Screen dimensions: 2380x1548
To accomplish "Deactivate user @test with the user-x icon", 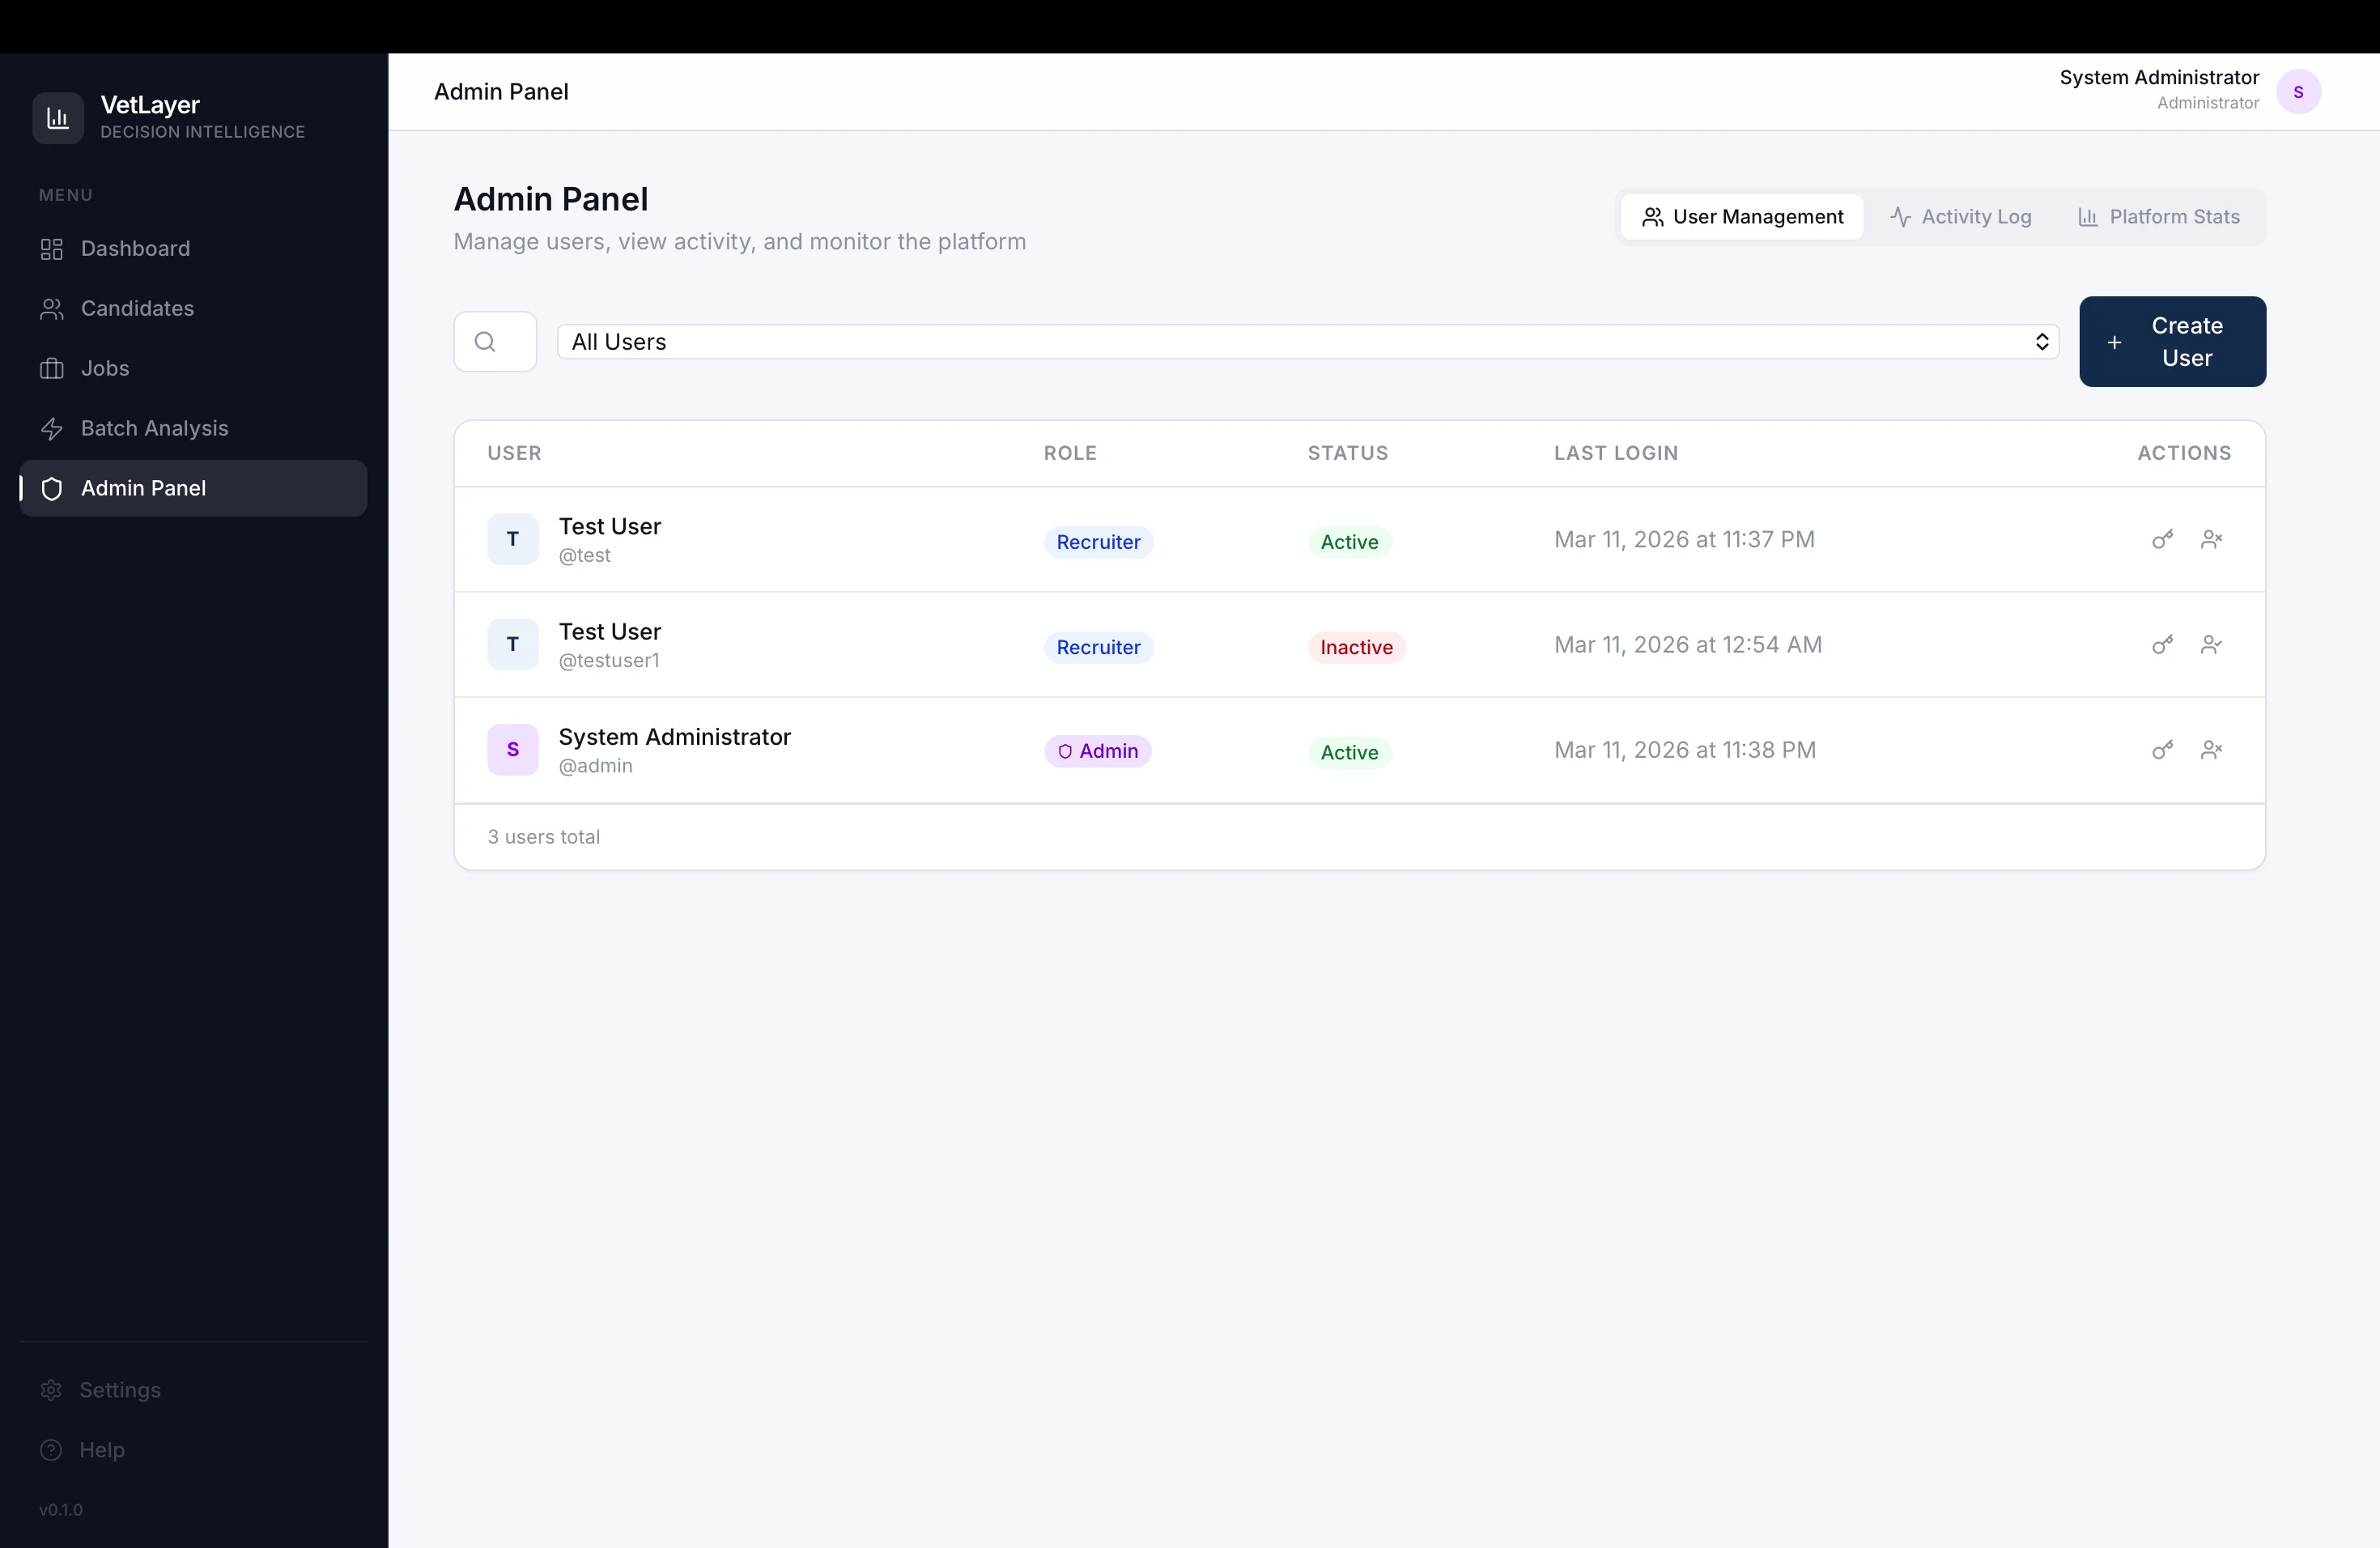I will point(2211,539).
